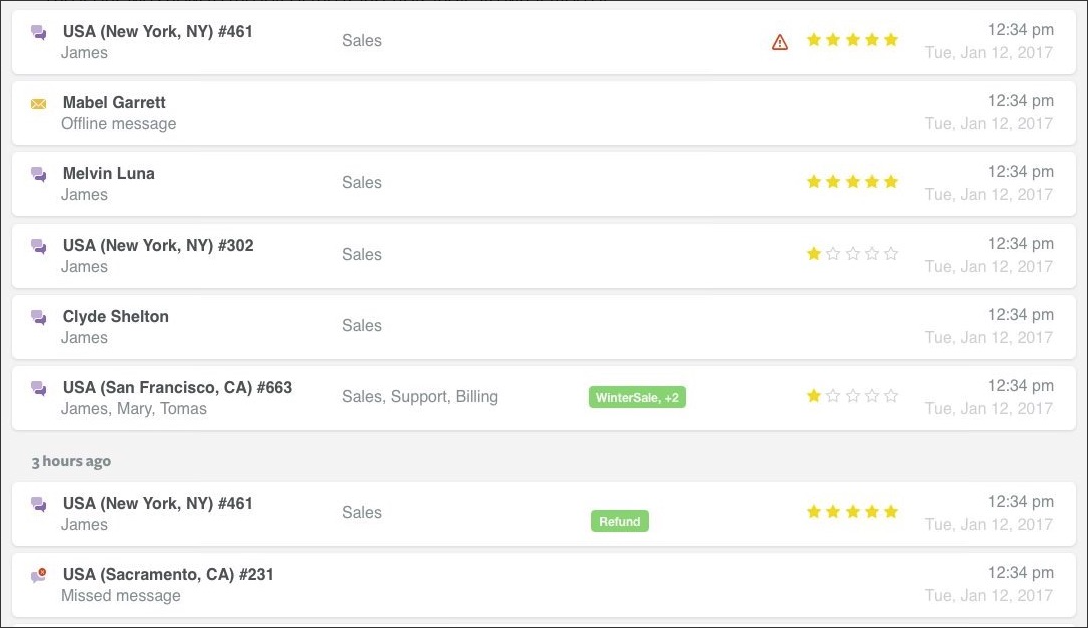Click the Refund tag badge

click(620, 521)
